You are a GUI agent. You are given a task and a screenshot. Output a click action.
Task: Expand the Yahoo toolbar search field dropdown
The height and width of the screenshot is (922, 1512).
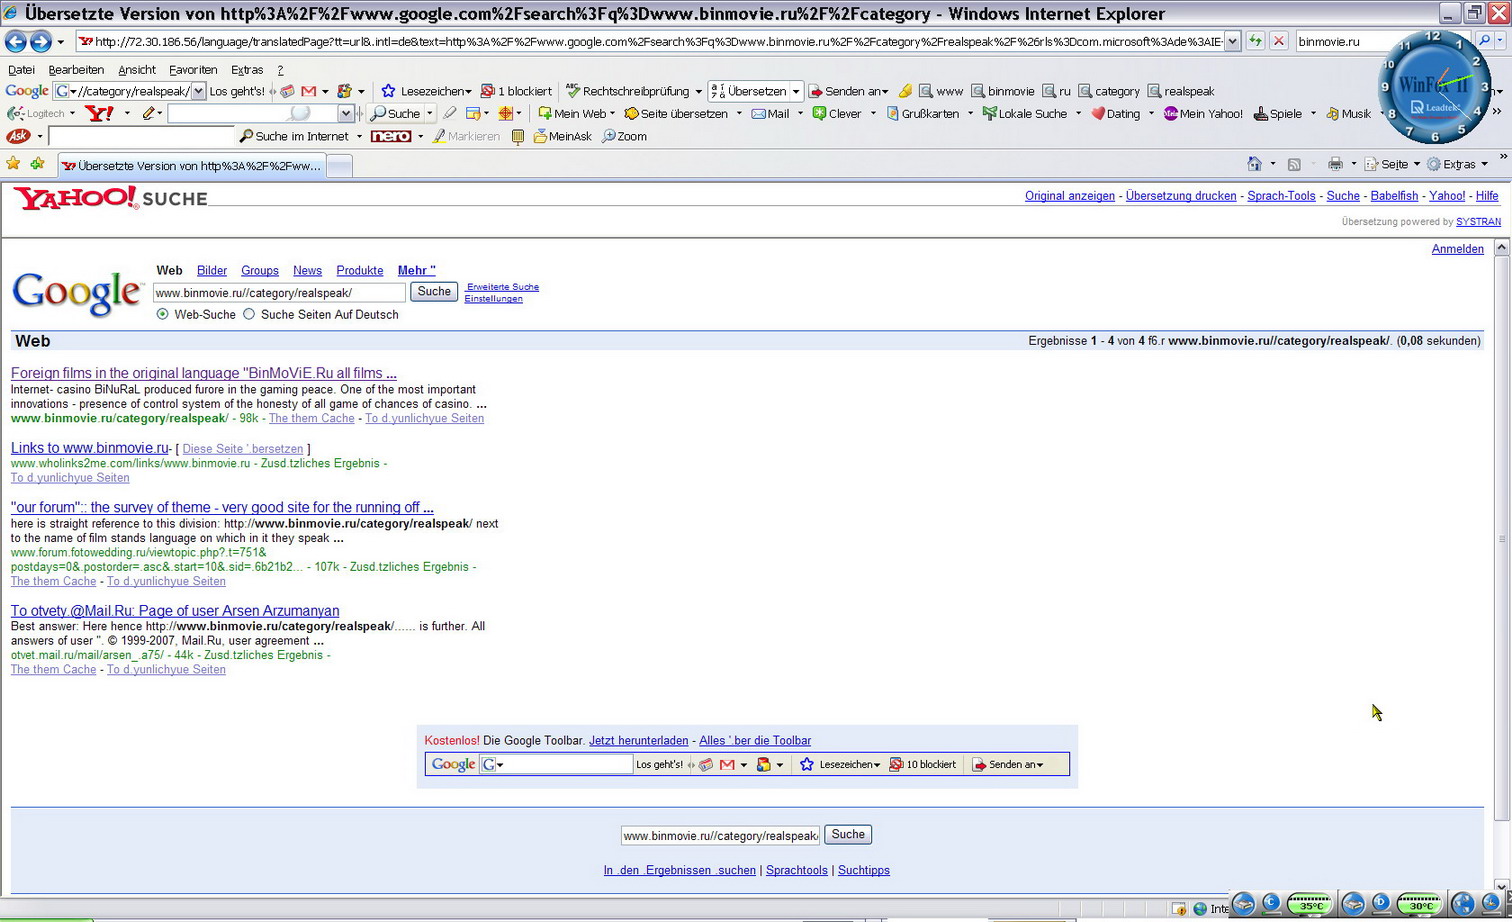tap(346, 113)
